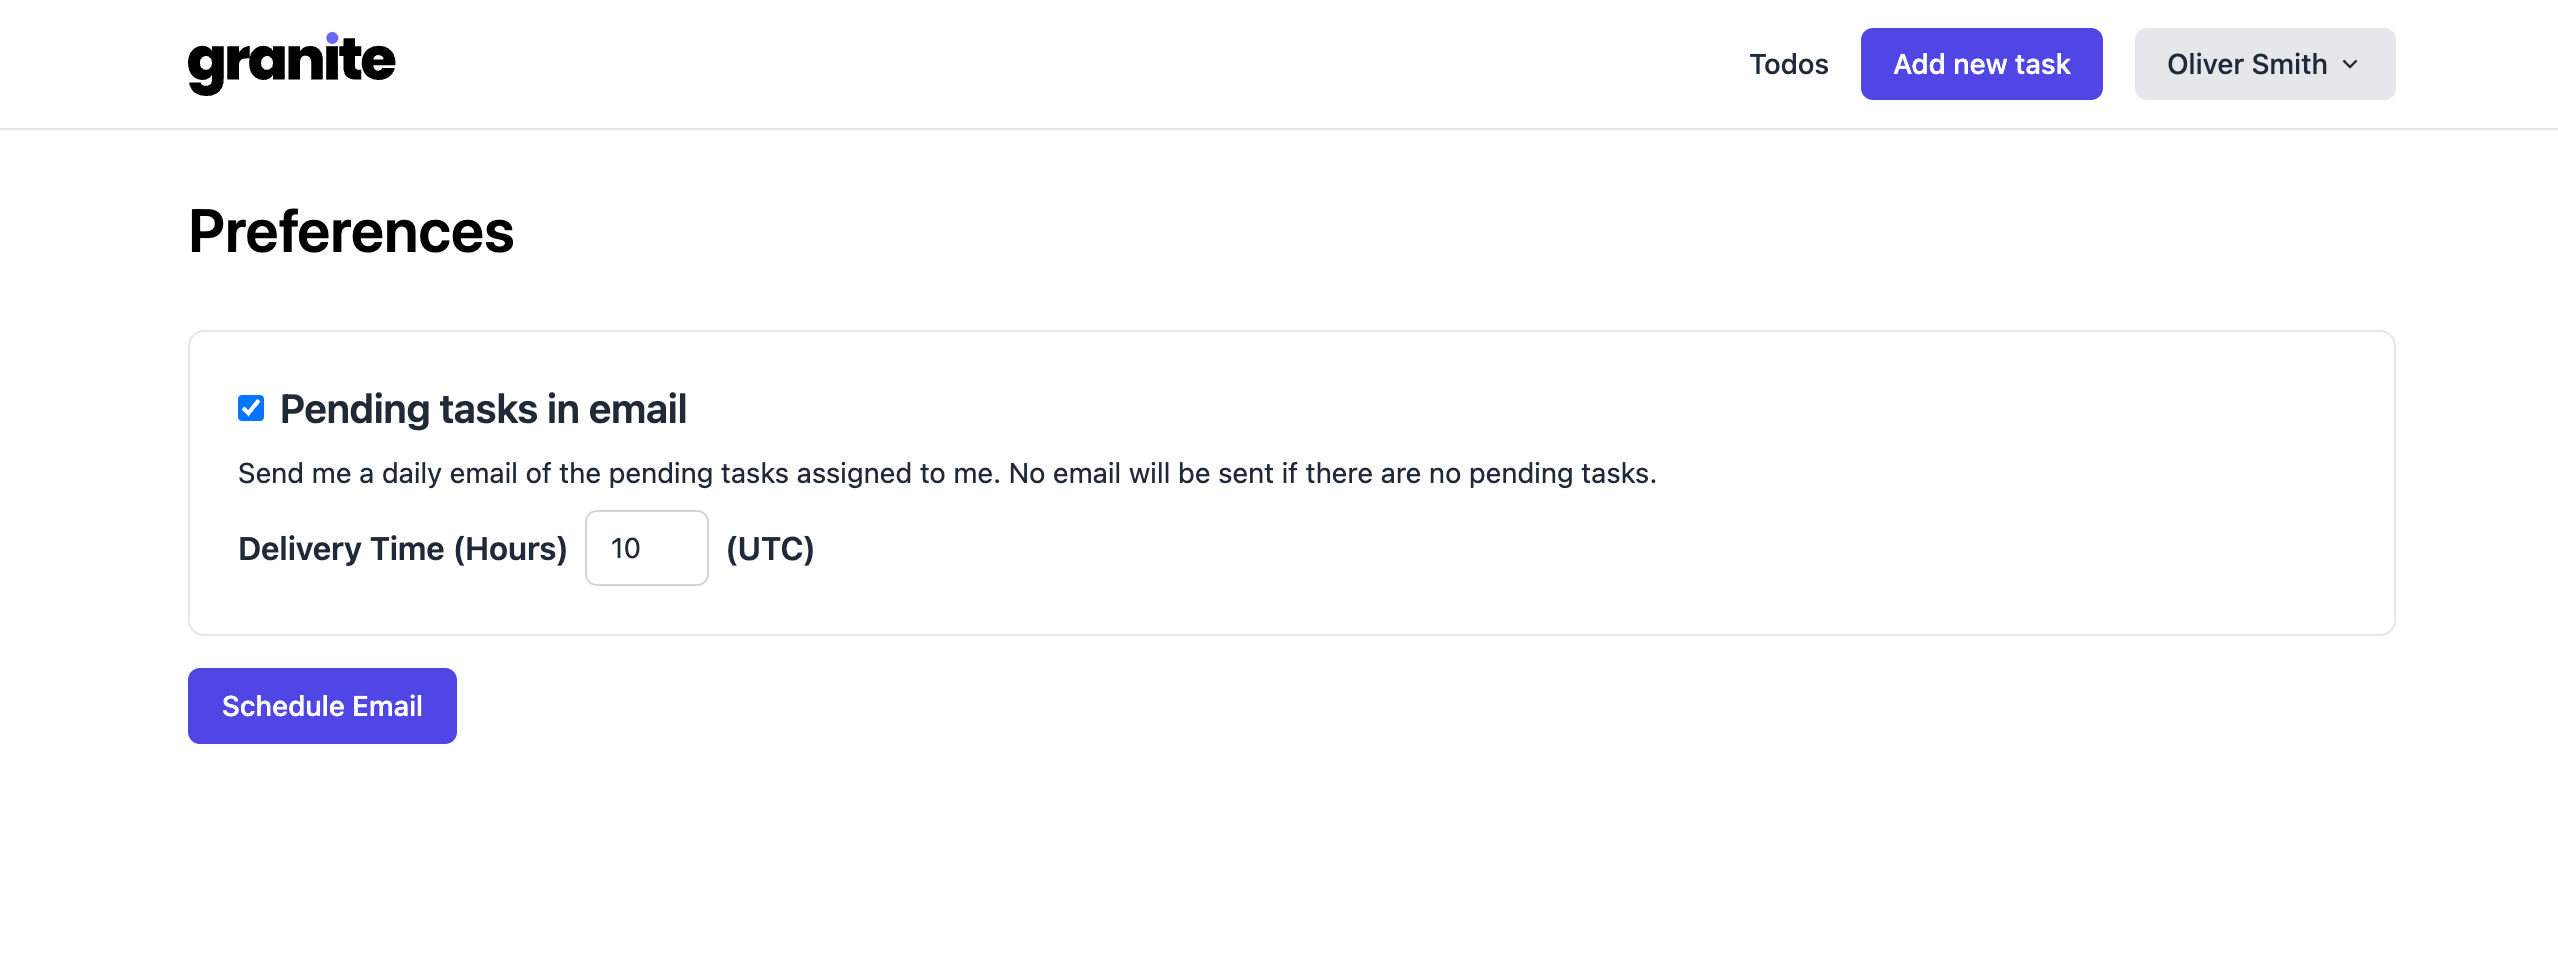Click the (UTC) timezone label
Viewport: 2558px width, 972px height.
pyautogui.click(x=770, y=549)
